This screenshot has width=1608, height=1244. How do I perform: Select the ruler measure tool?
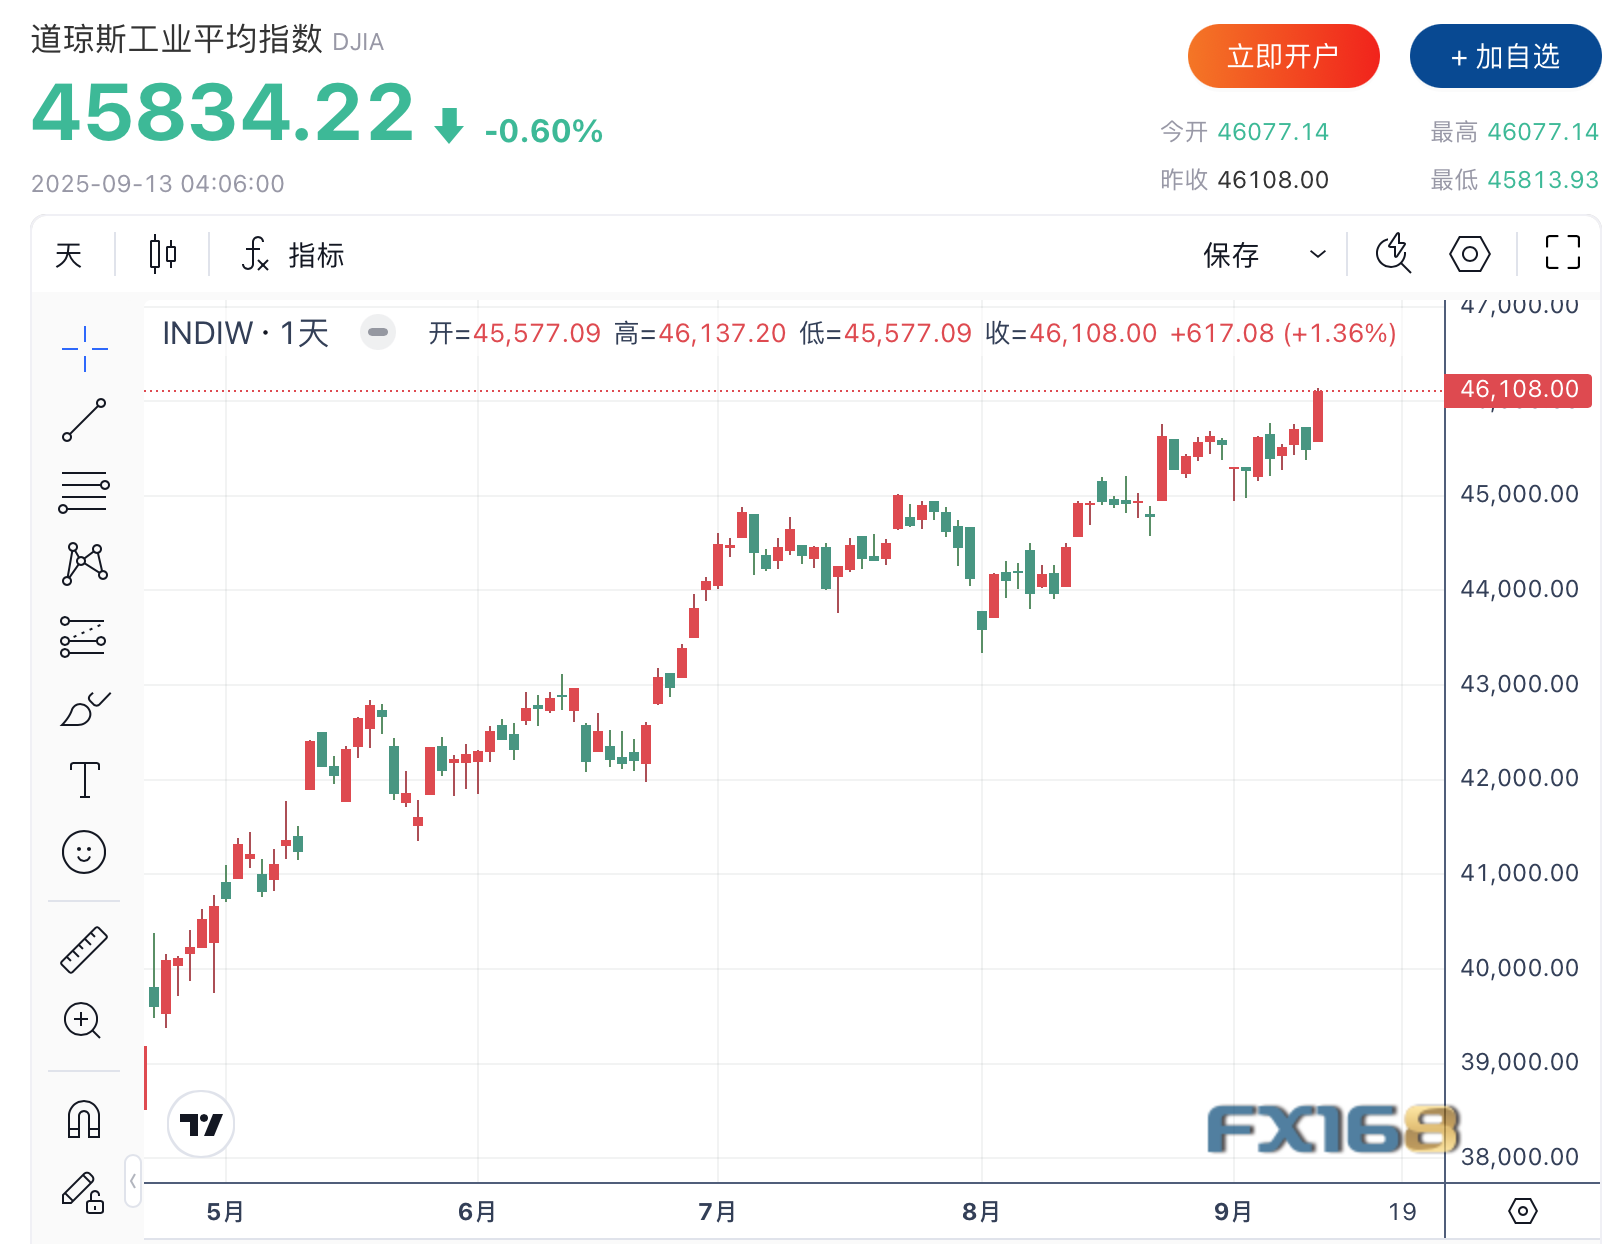[x=84, y=950]
